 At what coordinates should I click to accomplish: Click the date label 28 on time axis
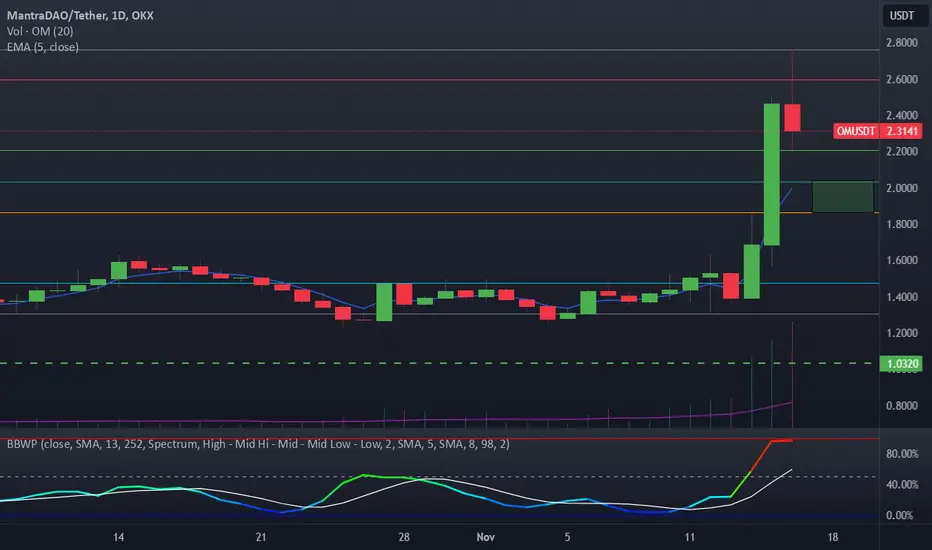coord(404,537)
